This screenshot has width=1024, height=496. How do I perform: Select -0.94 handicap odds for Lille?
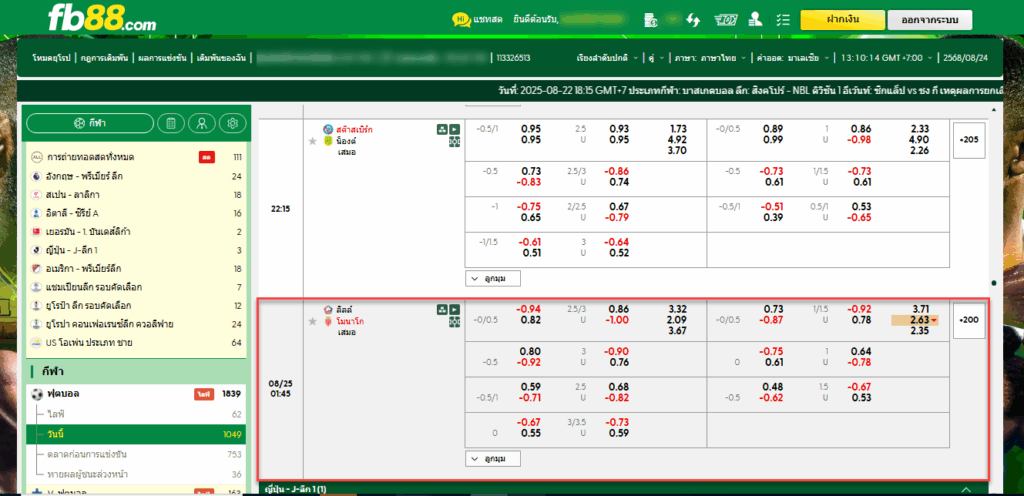(528, 309)
